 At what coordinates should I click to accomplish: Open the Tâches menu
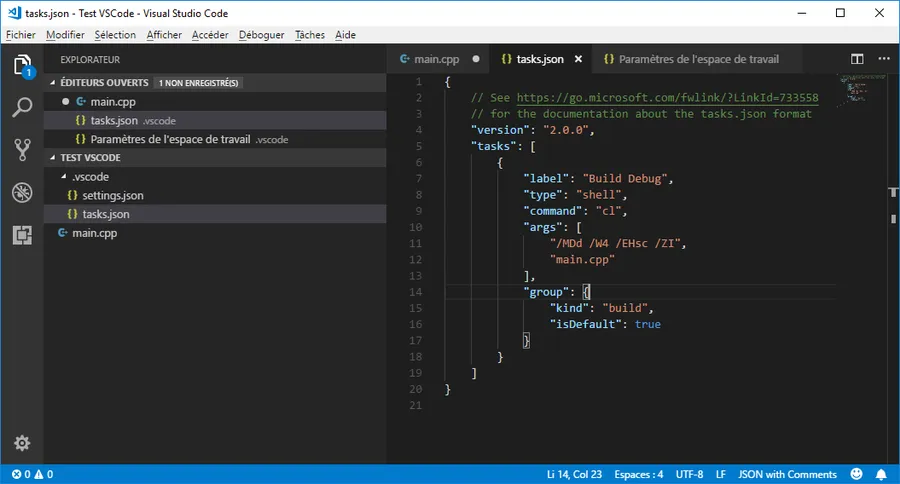310,35
